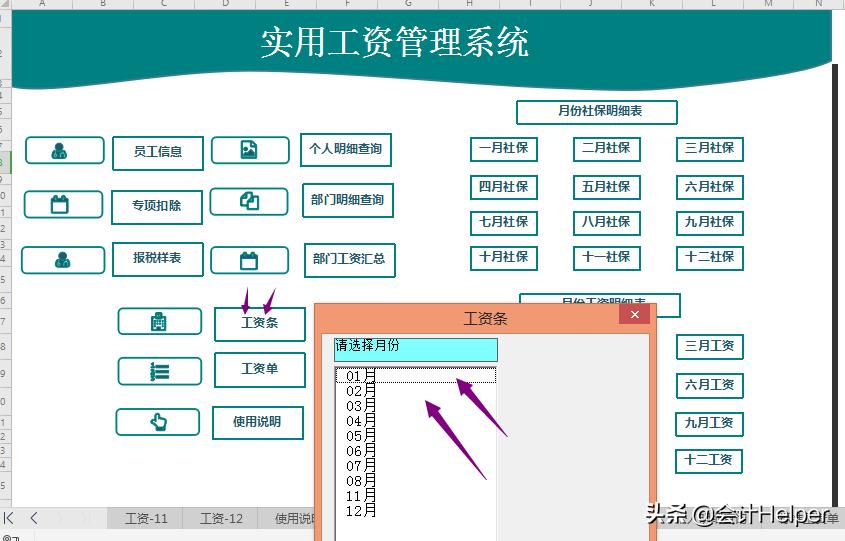Click the hand pointer icon beside 使用说明
Image resolution: width=845 pixels, height=541 pixels.
click(158, 421)
